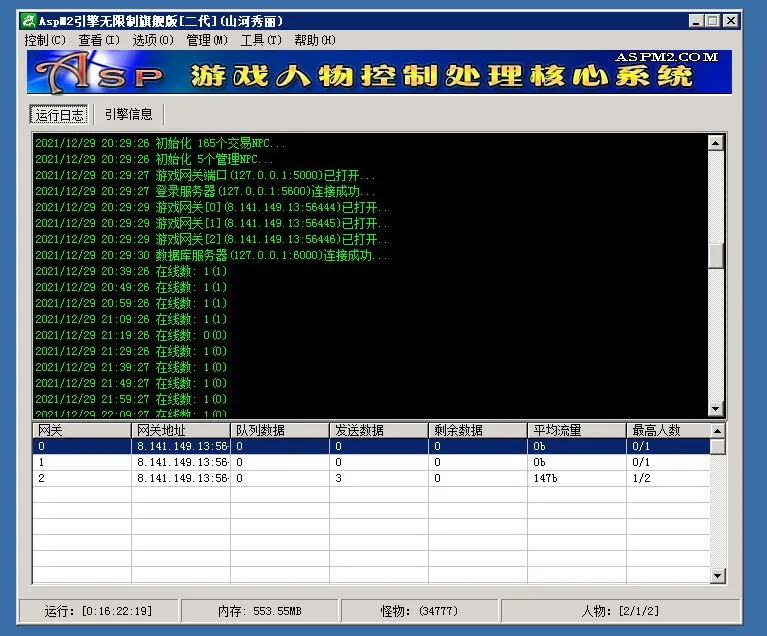Click log line 初始化 5个管理NPC
Screen dimensions: 767x636
(x=154, y=159)
